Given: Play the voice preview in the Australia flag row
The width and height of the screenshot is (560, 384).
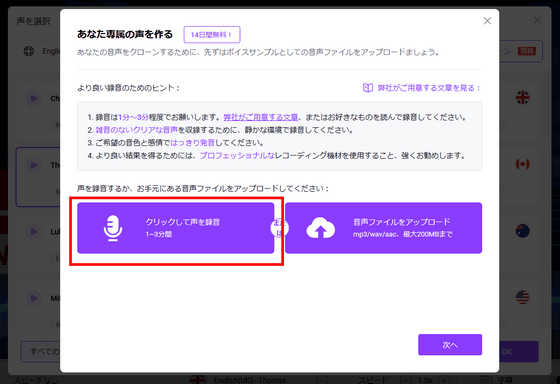Looking at the screenshot, I should click(x=34, y=231).
